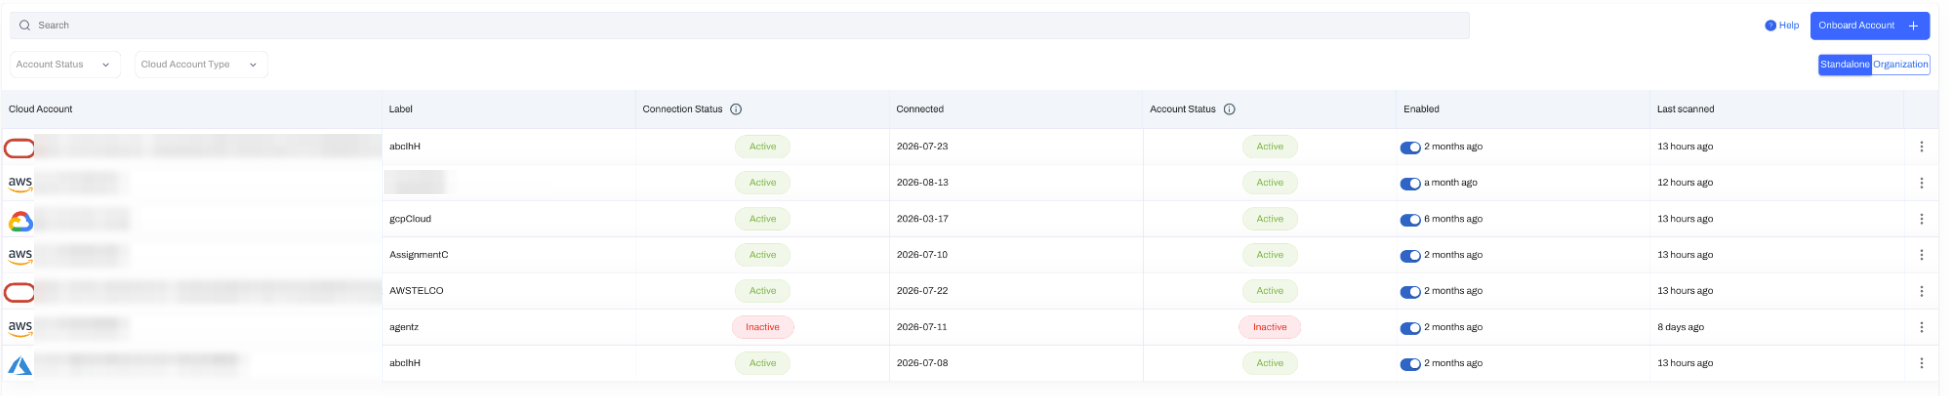Click '8 days ago' last scanned value
The height and width of the screenshot is (396, 1950).
[x=1680, y=327]
